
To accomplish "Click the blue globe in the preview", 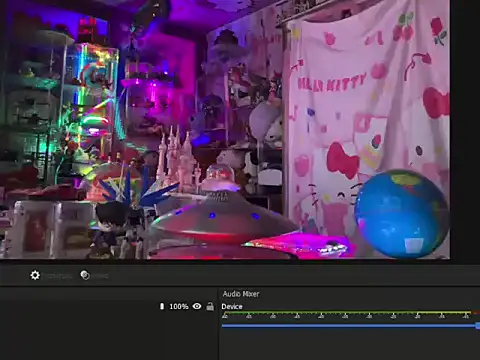I will pyautogui.click(x=402, y=213).
